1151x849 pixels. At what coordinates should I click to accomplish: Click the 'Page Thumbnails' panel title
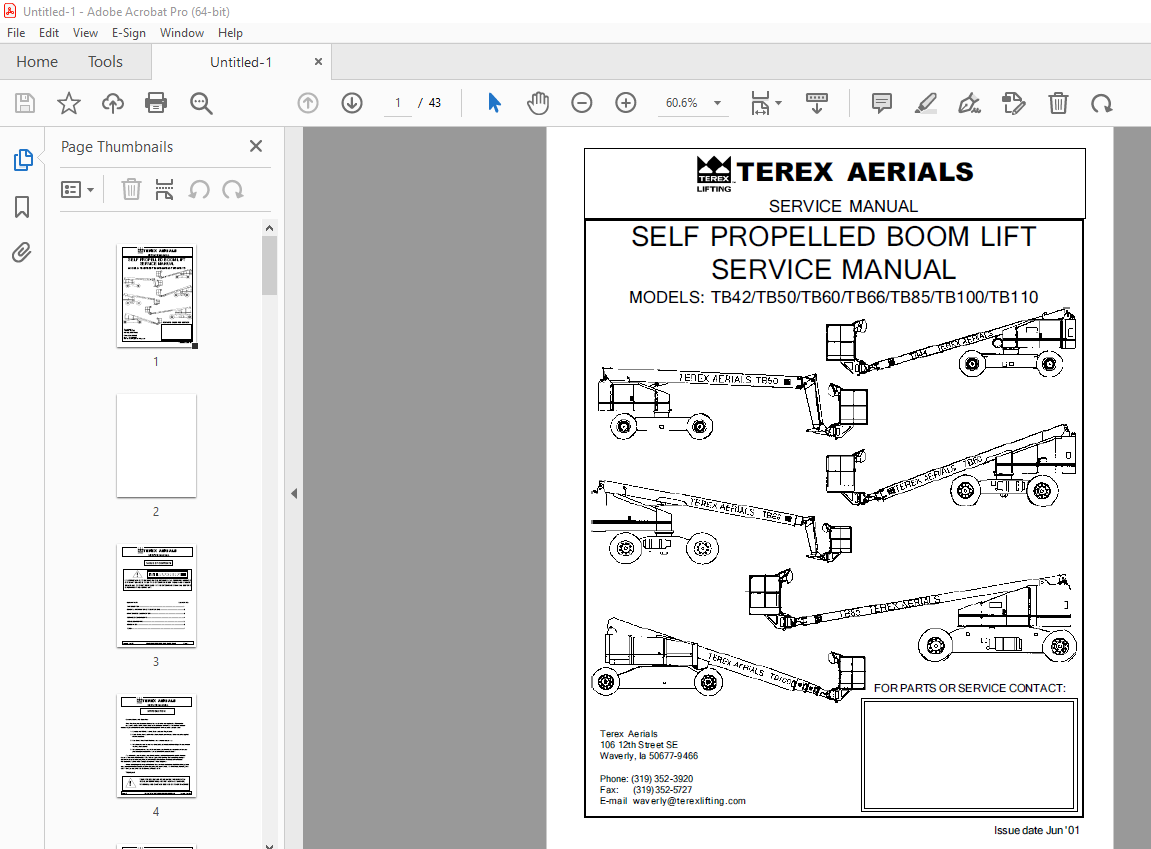point(117,147)
